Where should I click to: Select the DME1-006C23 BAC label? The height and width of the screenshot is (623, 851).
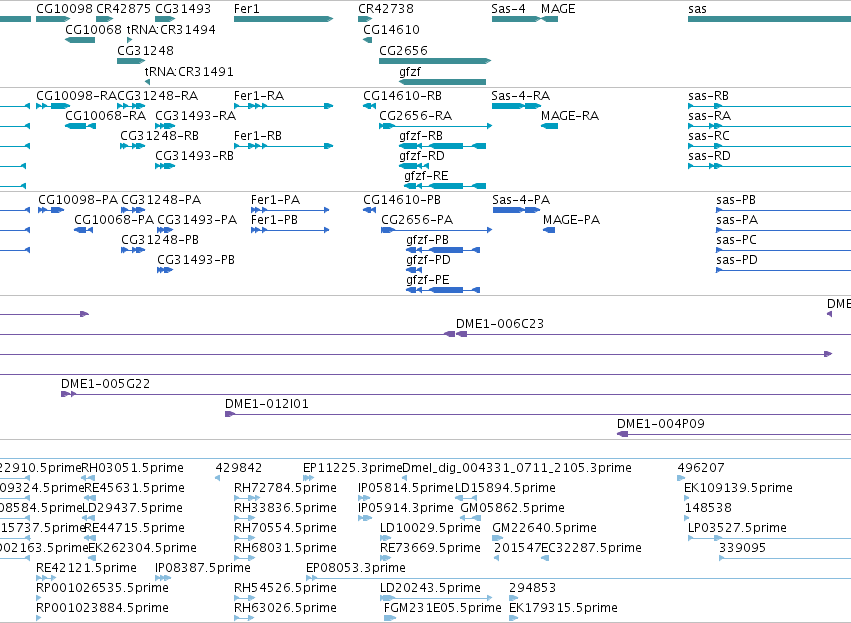click(500, 324)
